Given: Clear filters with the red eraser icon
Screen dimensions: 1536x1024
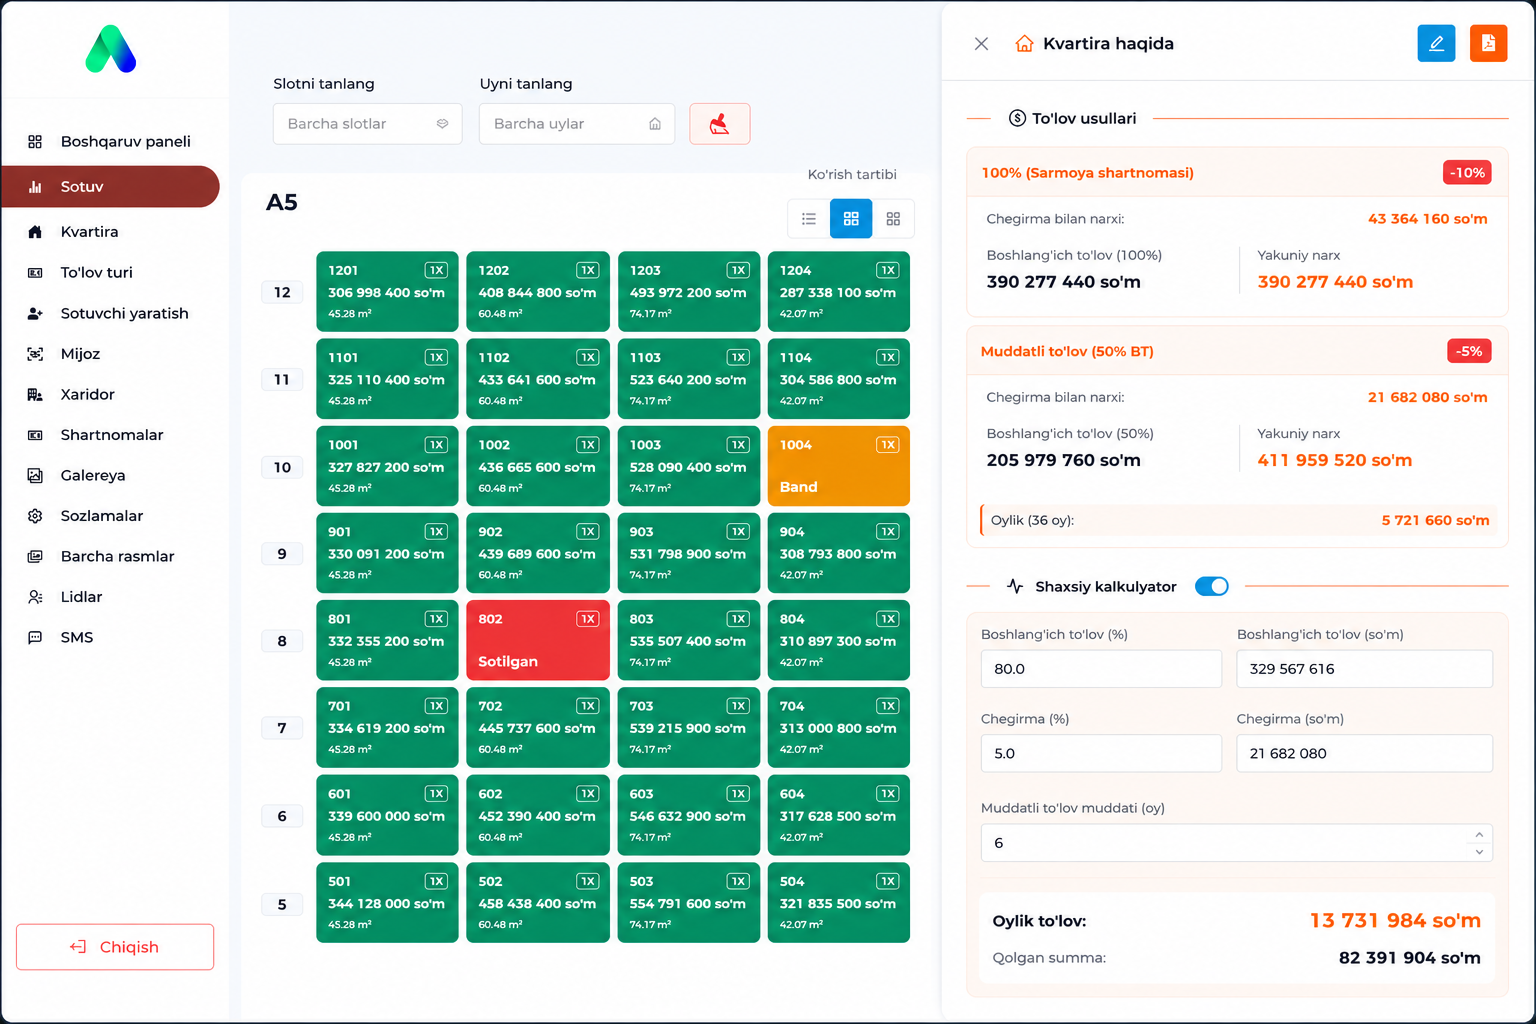Looking at the screenshot, I should click(719, 124).
